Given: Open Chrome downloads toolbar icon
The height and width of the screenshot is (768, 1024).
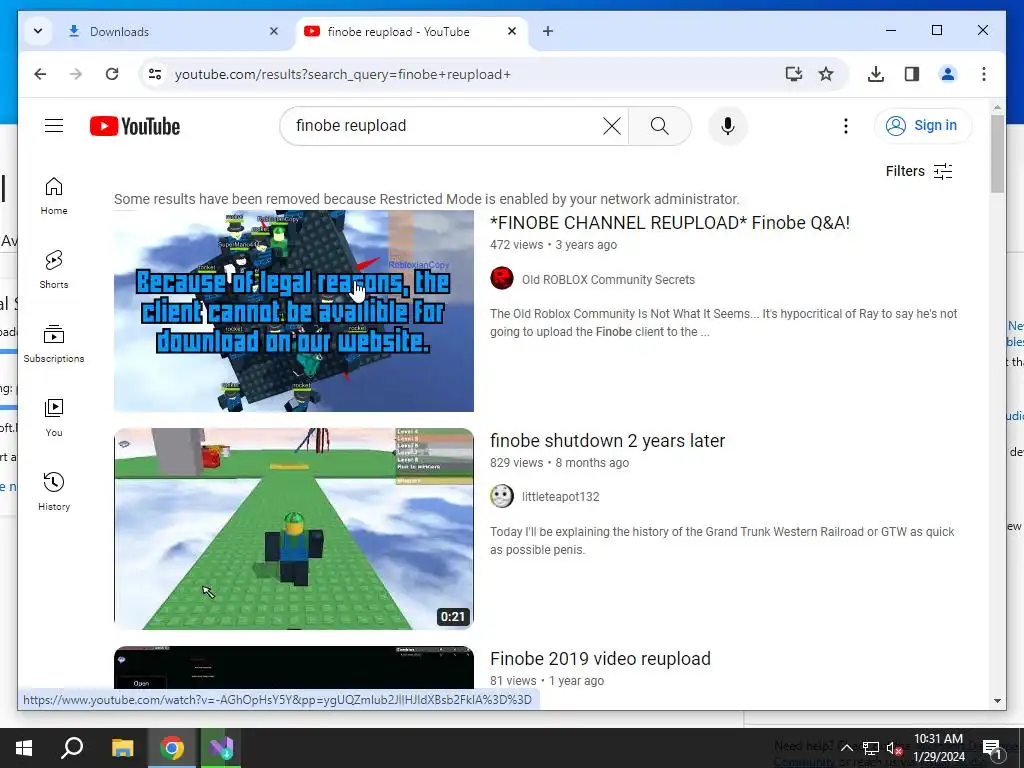Looking at the screenshot, I should click(x=876, y=74).
